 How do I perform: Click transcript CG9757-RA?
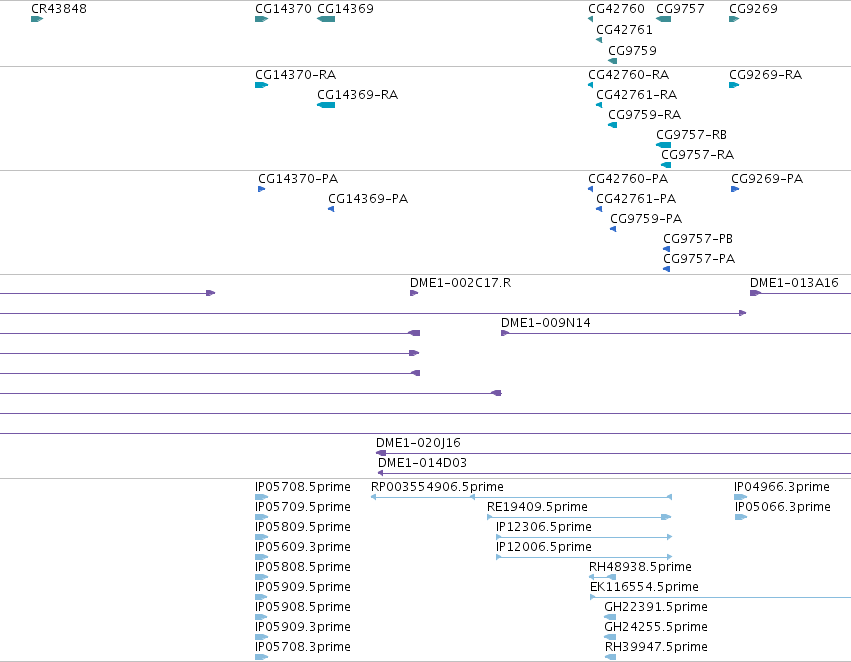[697, 155]
